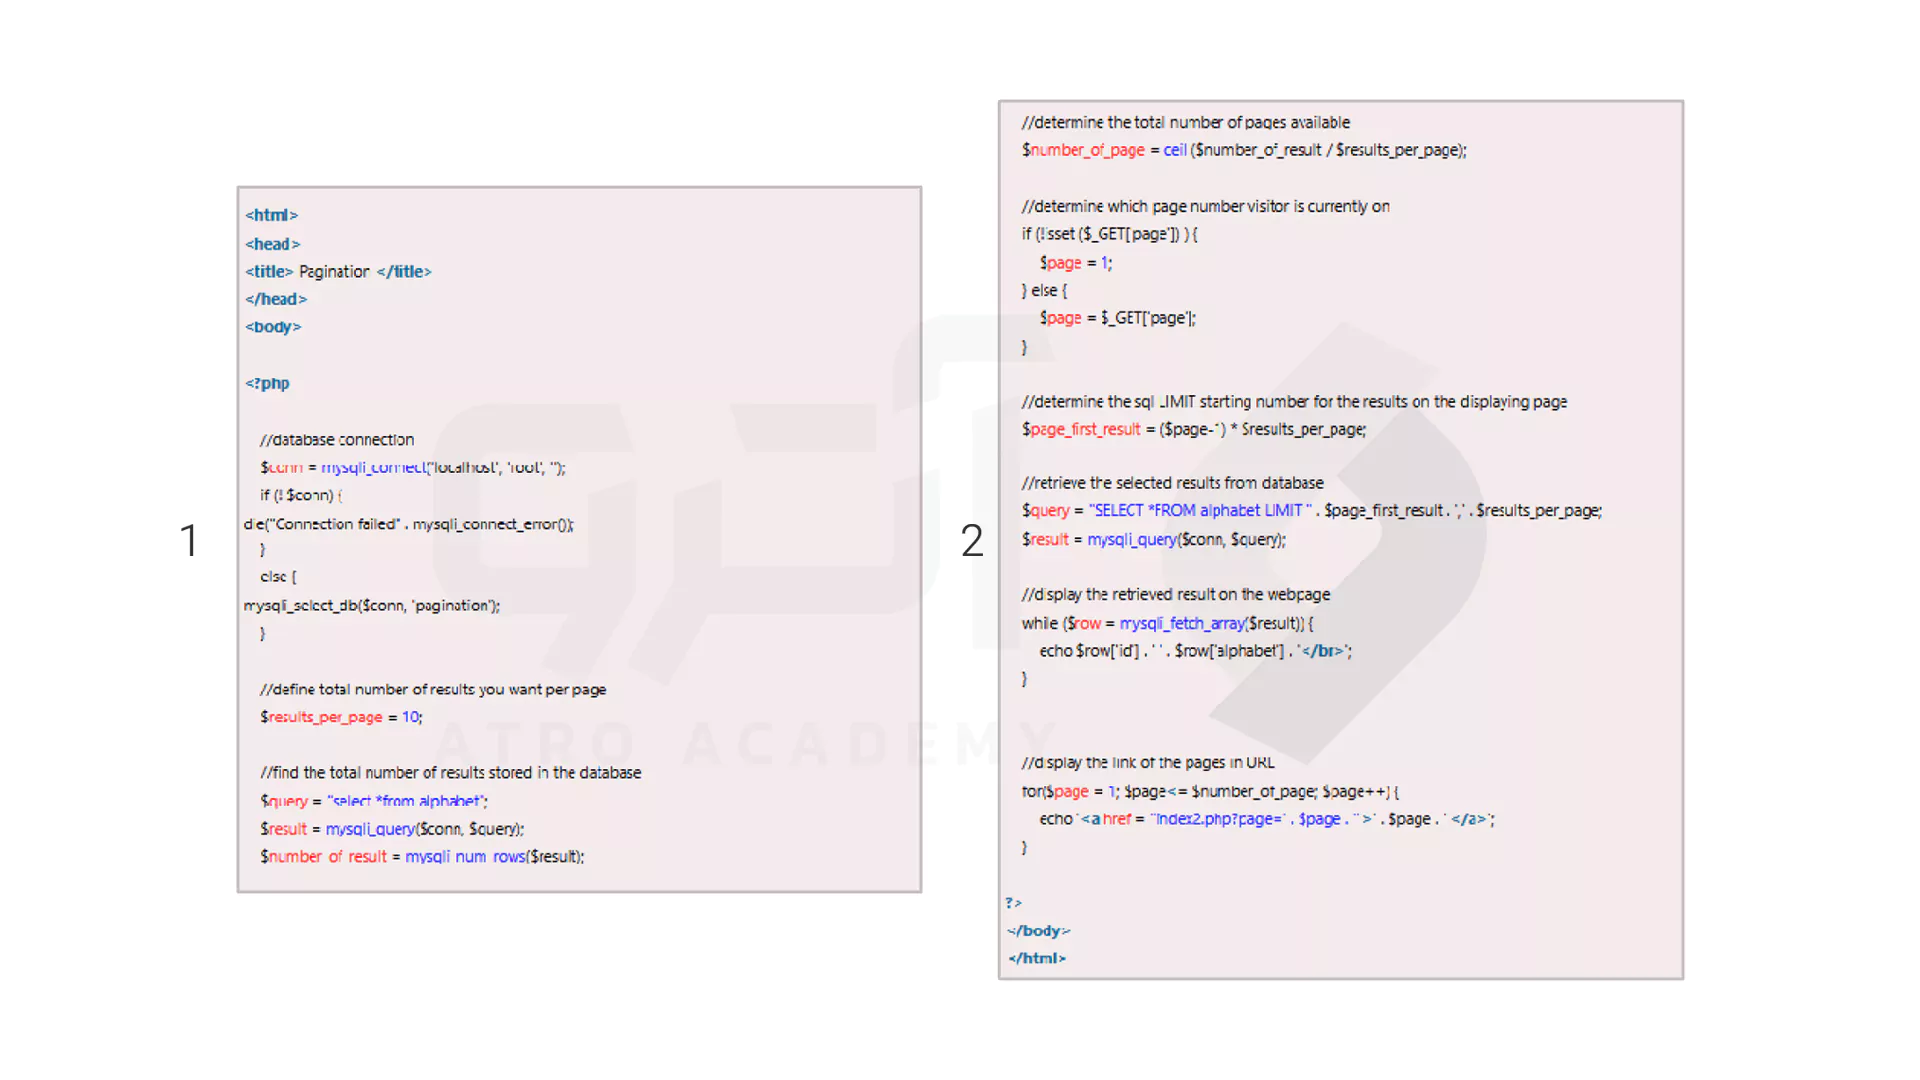Click the $page = 1; line

click(x=1075, y=263)
